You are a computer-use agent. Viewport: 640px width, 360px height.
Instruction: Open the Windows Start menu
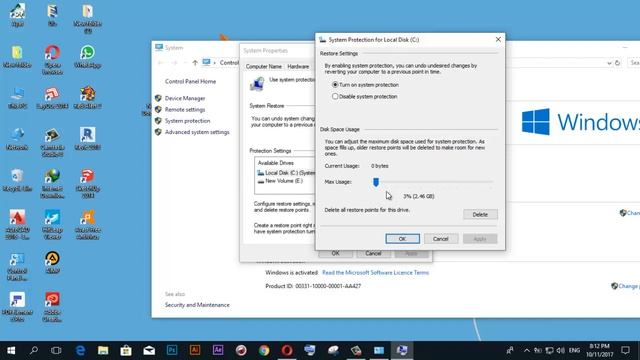(x=11, y=350)
